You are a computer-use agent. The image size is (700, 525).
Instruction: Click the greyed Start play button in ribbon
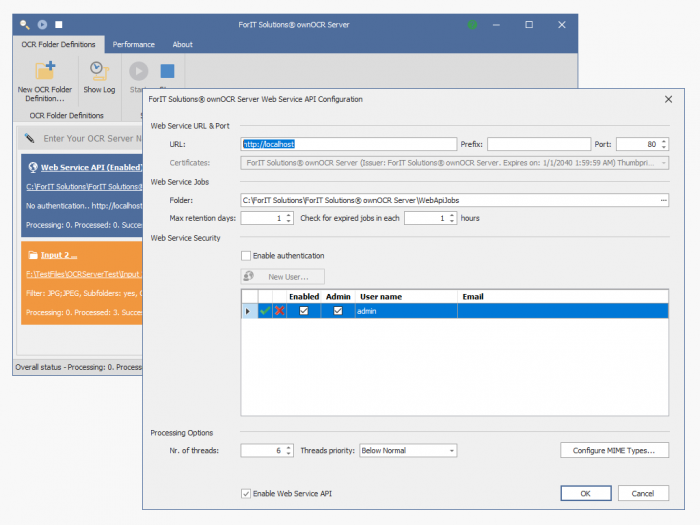point(138,71)
